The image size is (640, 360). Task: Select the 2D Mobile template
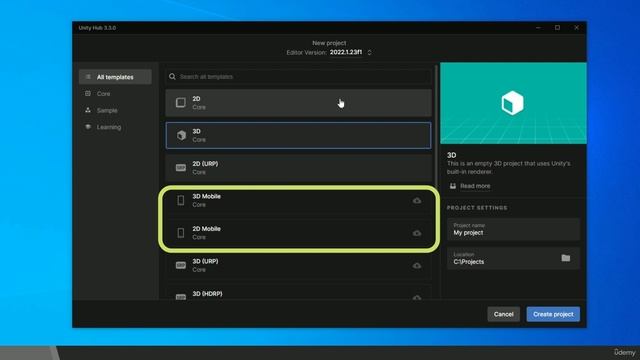point(298,233)
